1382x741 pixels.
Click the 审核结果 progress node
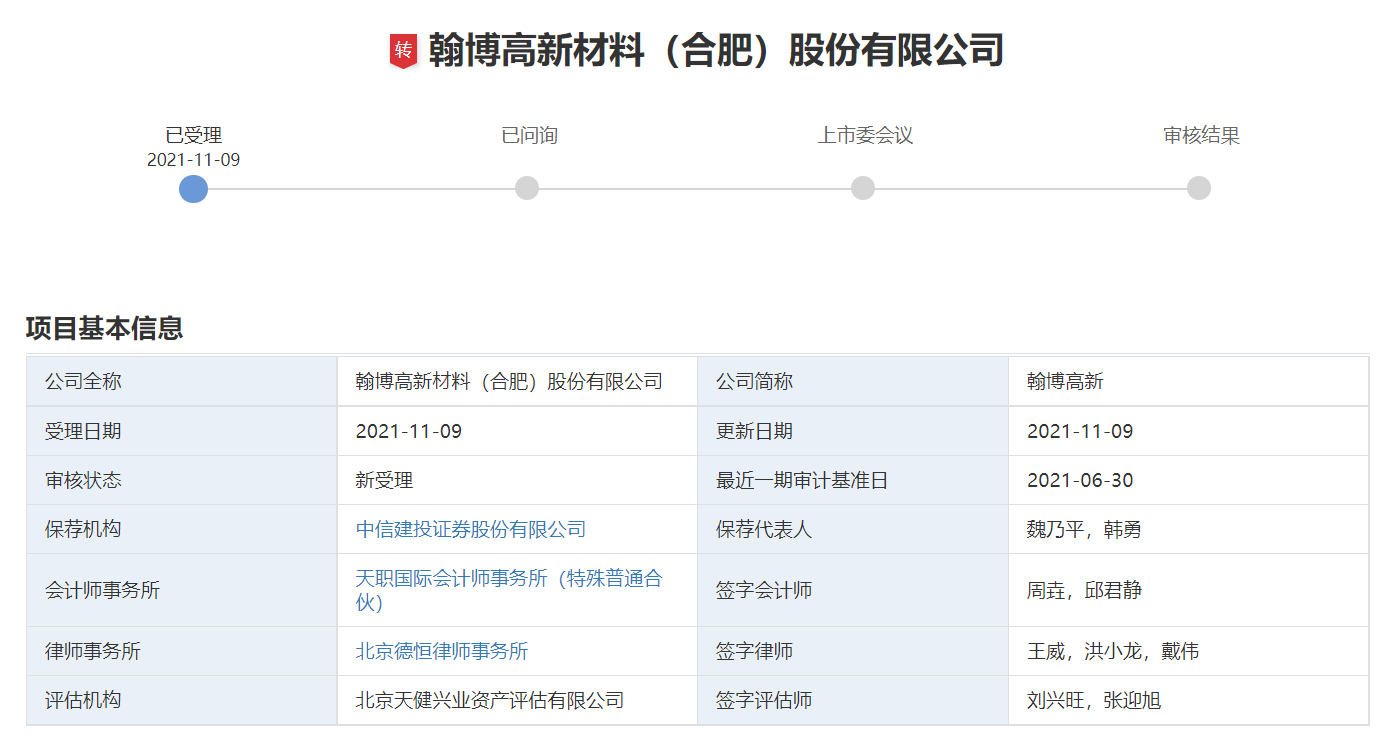1199,188
